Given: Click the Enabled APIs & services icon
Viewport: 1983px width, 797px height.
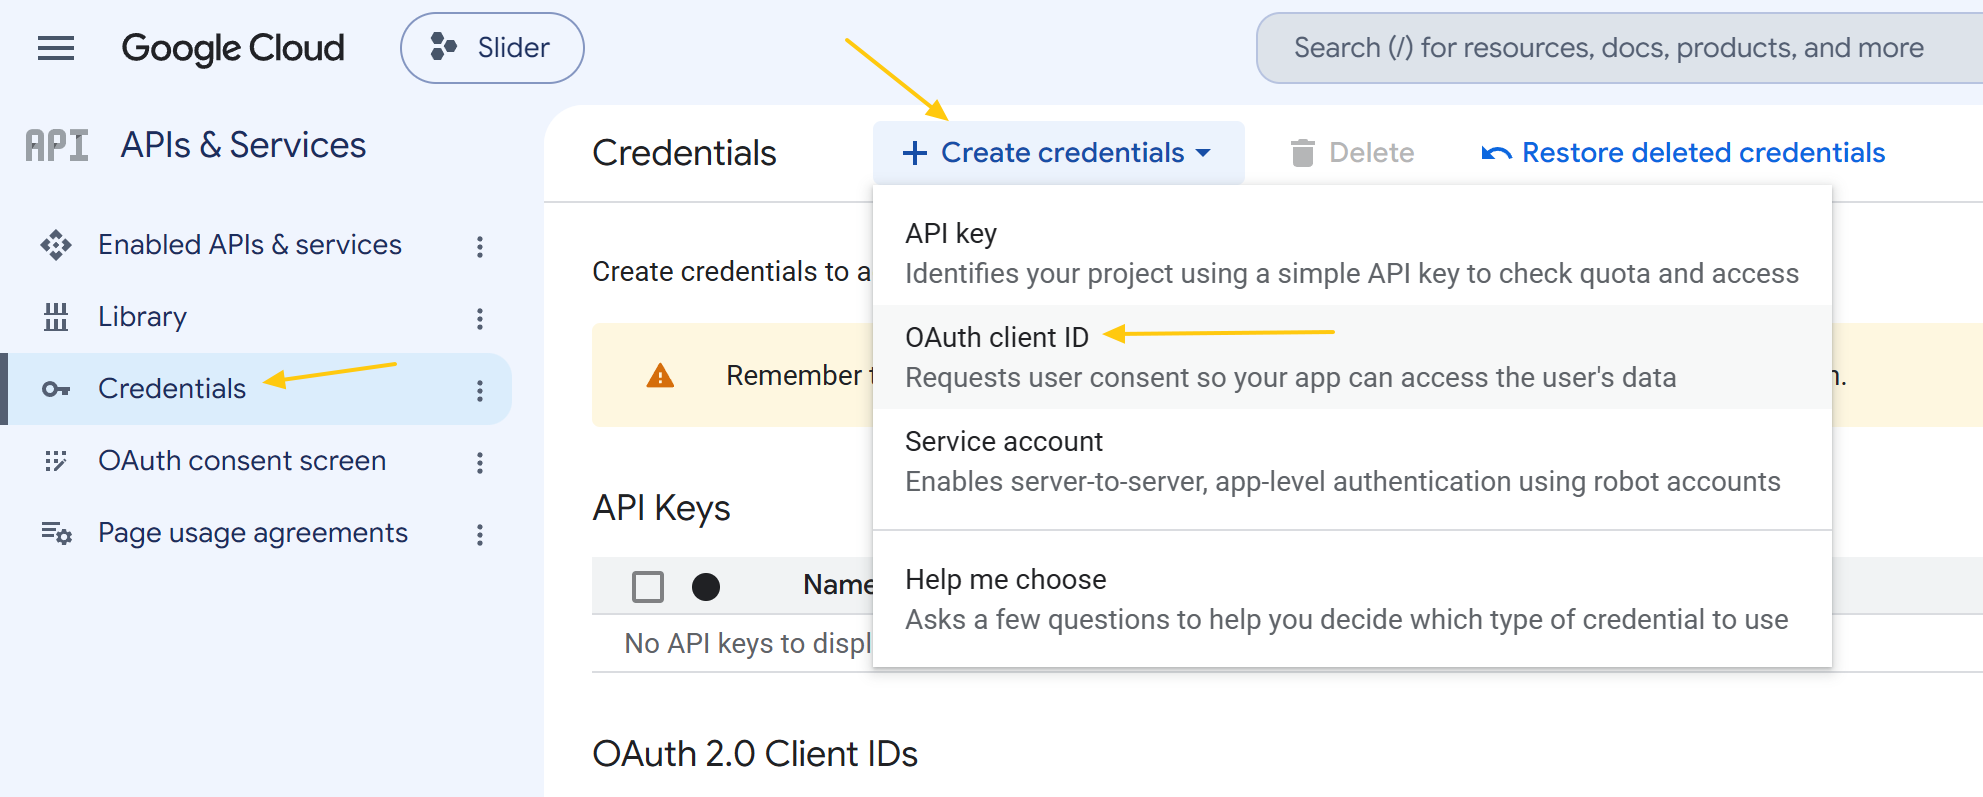Looking at the screenshot, I should [56, 245].
